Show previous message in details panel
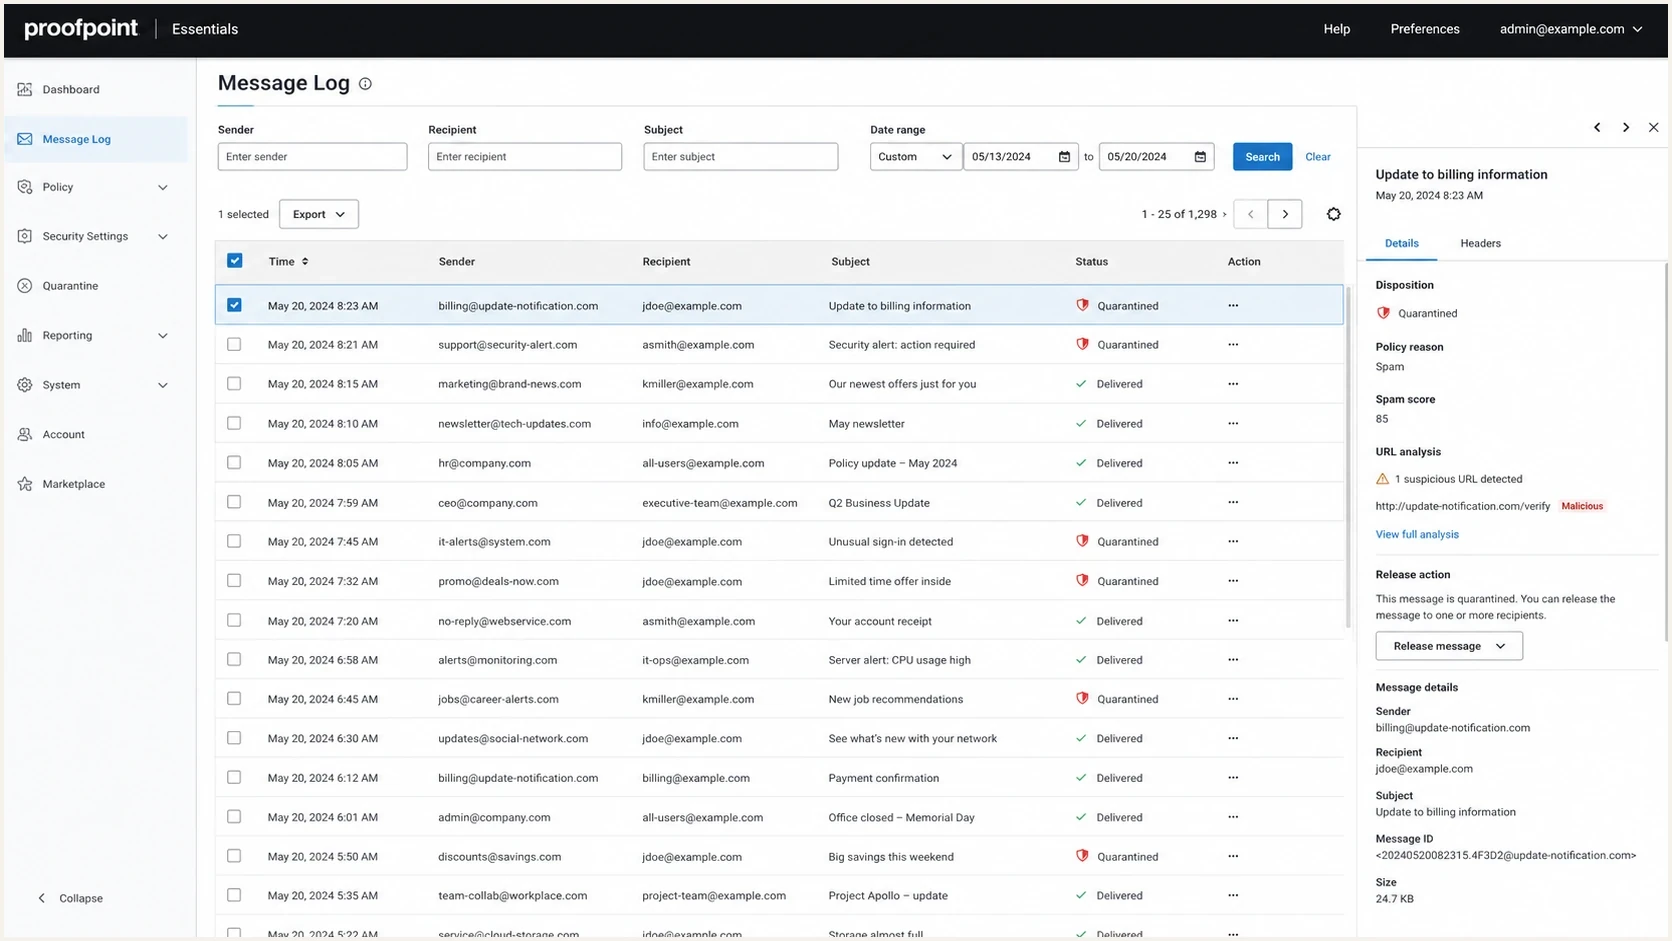Viewport: 1672px width, 941px height. point(1597,127)
